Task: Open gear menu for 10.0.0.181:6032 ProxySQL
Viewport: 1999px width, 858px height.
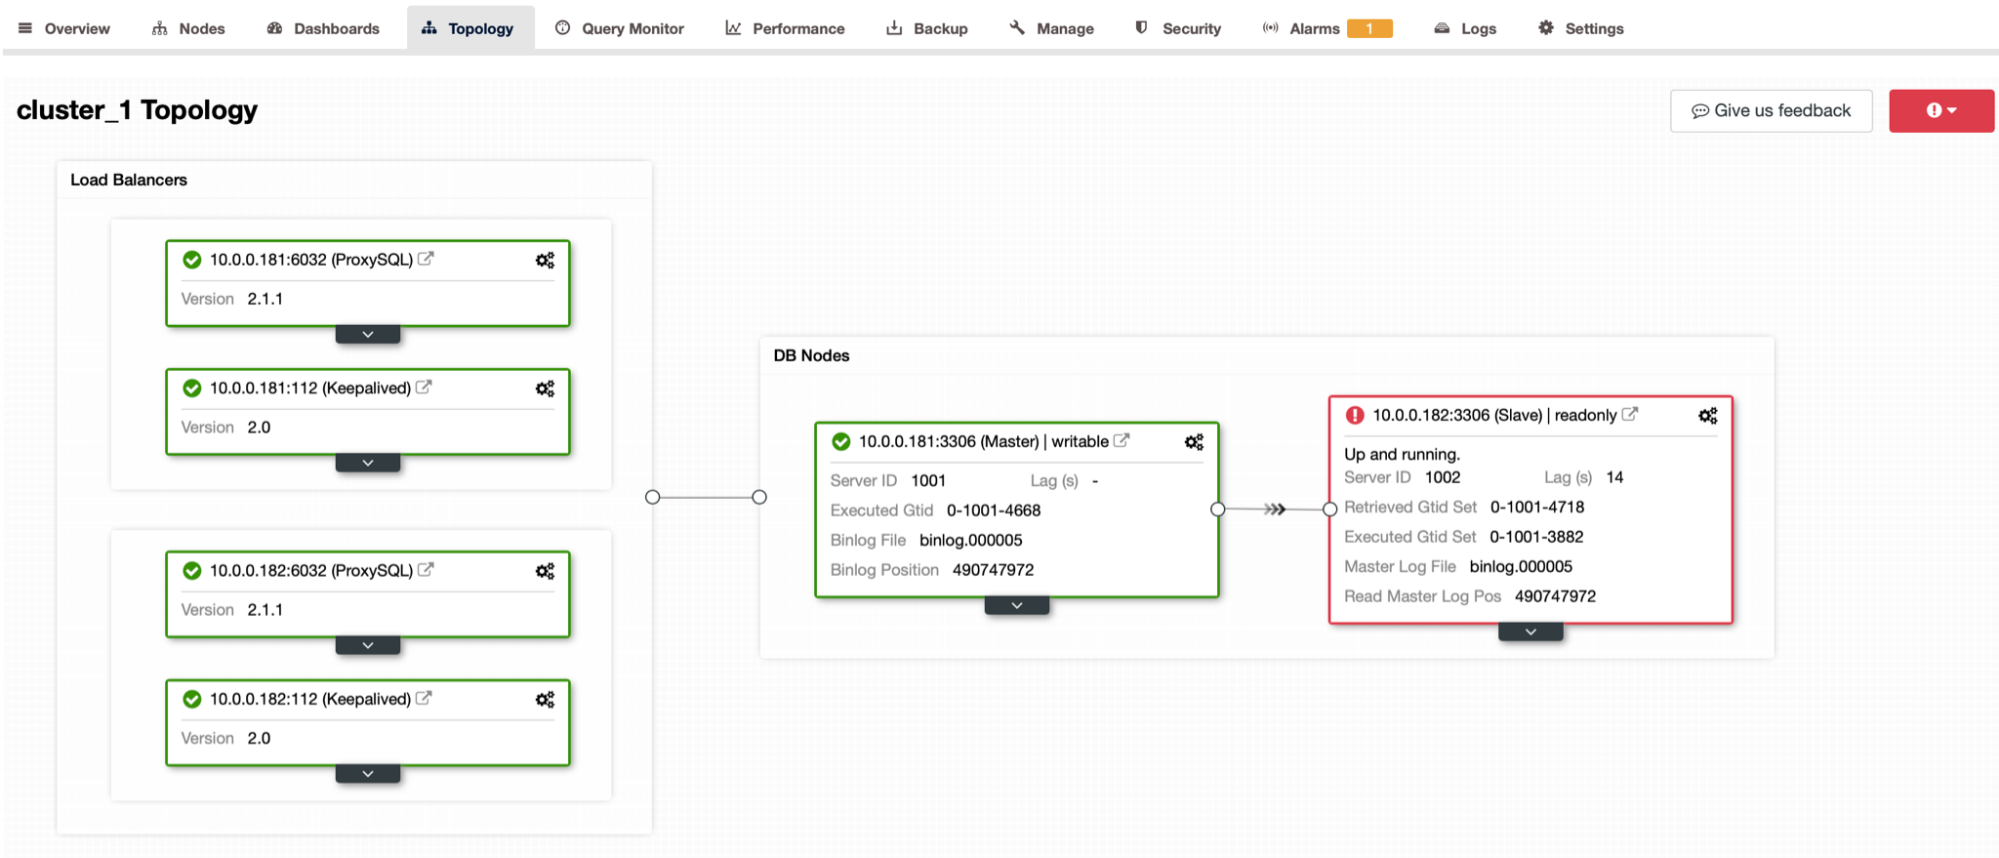Action: 545,260
